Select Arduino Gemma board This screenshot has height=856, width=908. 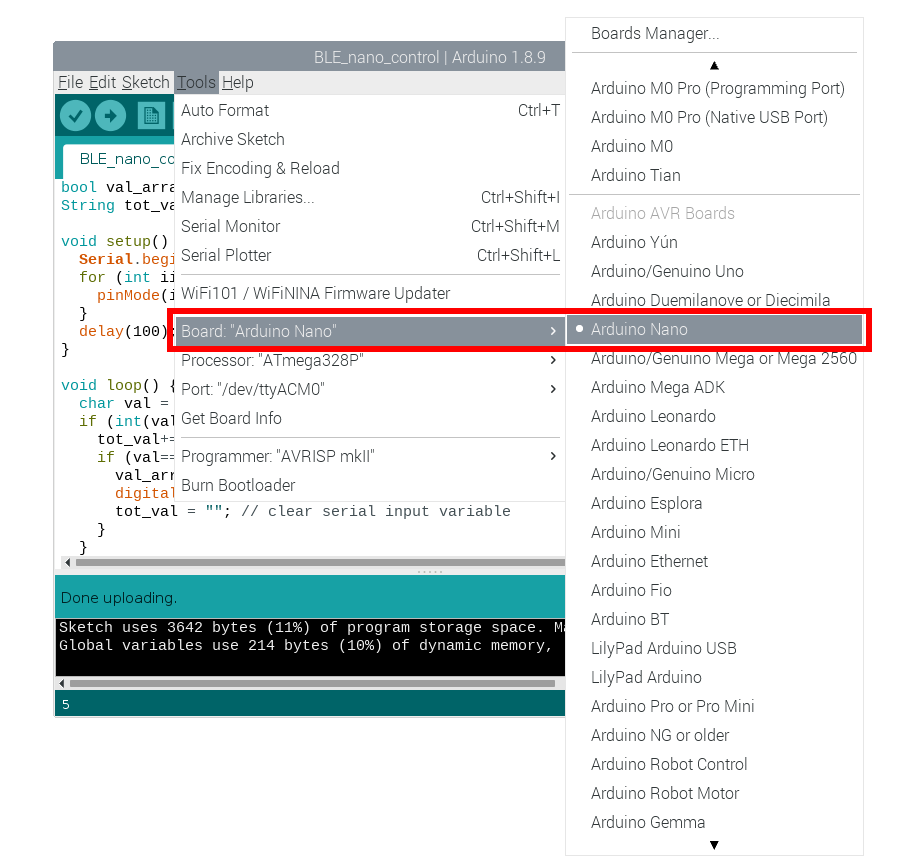[714, 822]
